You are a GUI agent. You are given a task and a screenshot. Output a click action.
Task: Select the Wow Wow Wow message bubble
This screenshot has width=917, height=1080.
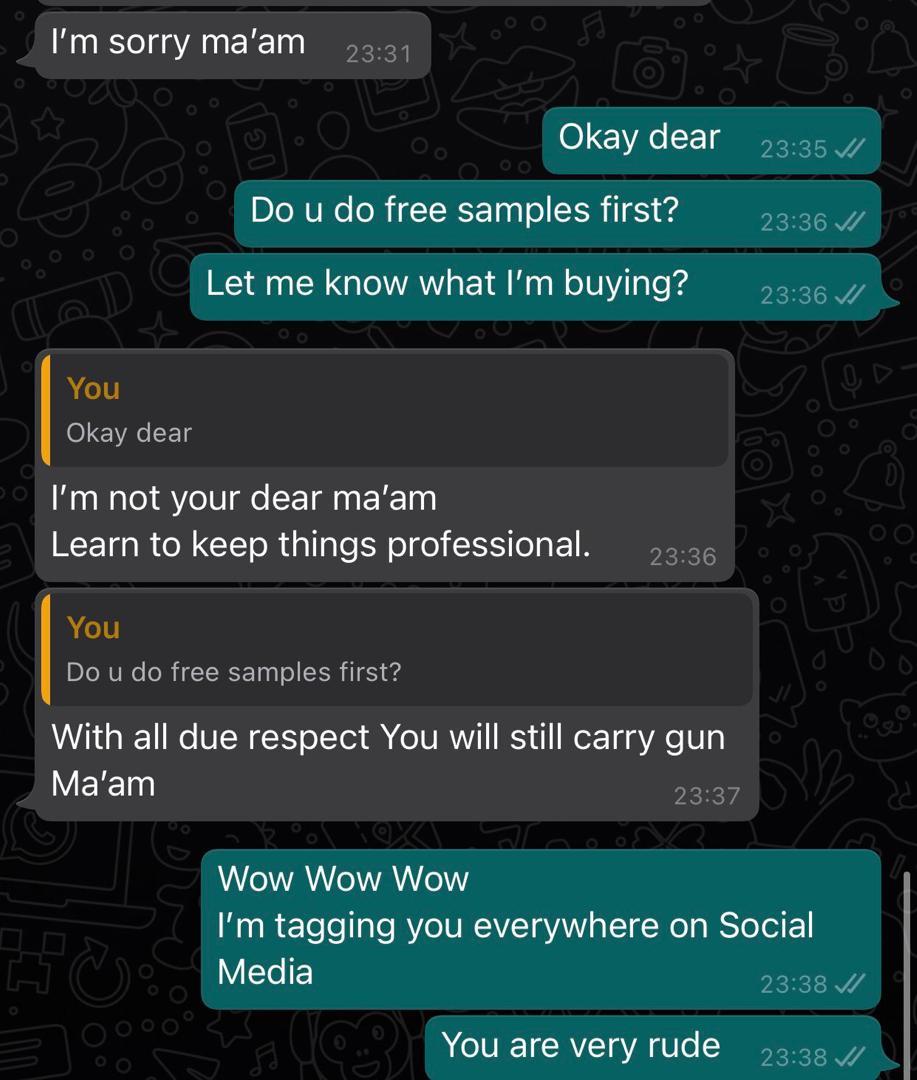pos(541,929)
